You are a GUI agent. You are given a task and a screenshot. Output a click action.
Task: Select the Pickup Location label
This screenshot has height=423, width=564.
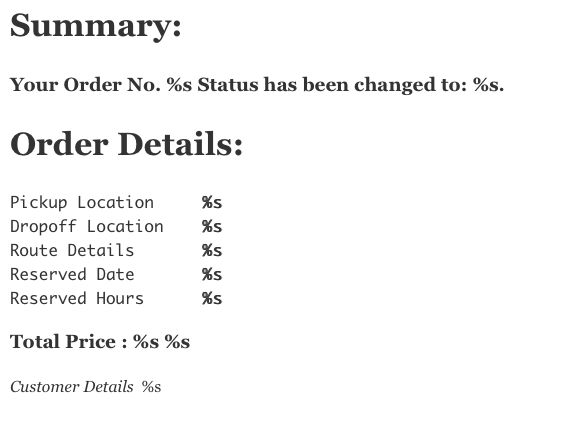click(x=82, y=203)
